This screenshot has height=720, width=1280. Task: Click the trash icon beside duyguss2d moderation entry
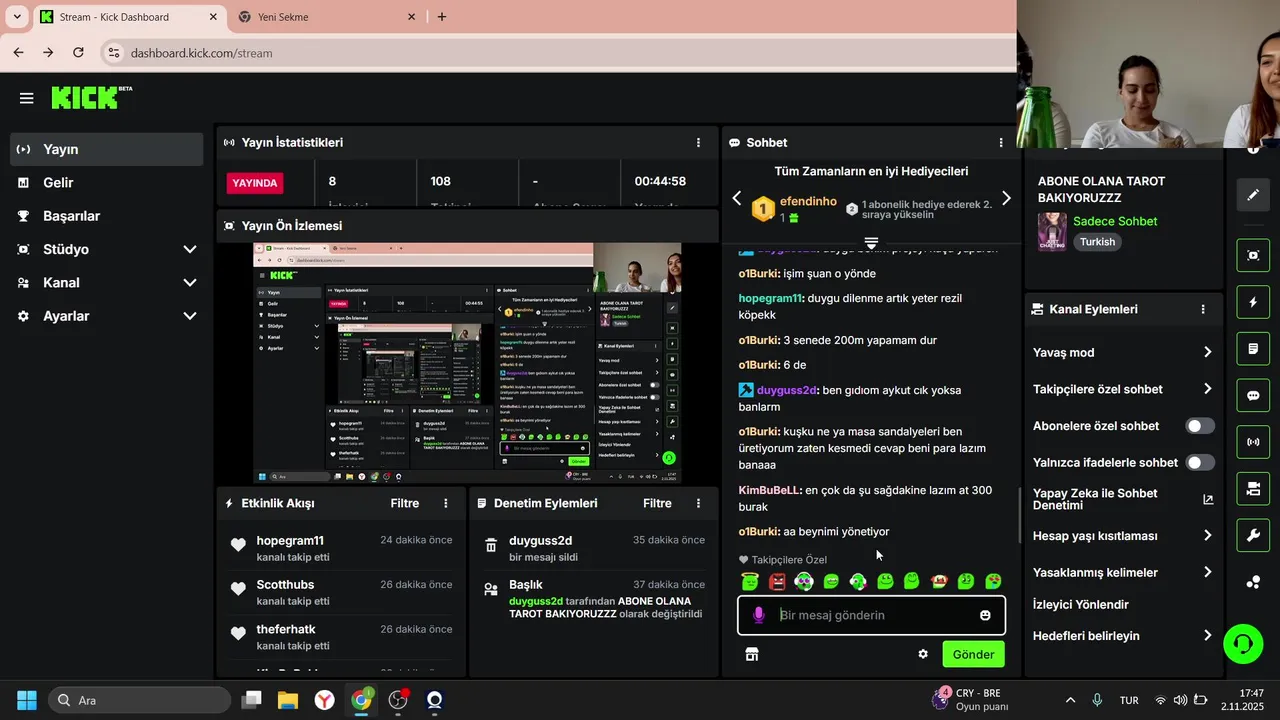(x=491, y=545)
